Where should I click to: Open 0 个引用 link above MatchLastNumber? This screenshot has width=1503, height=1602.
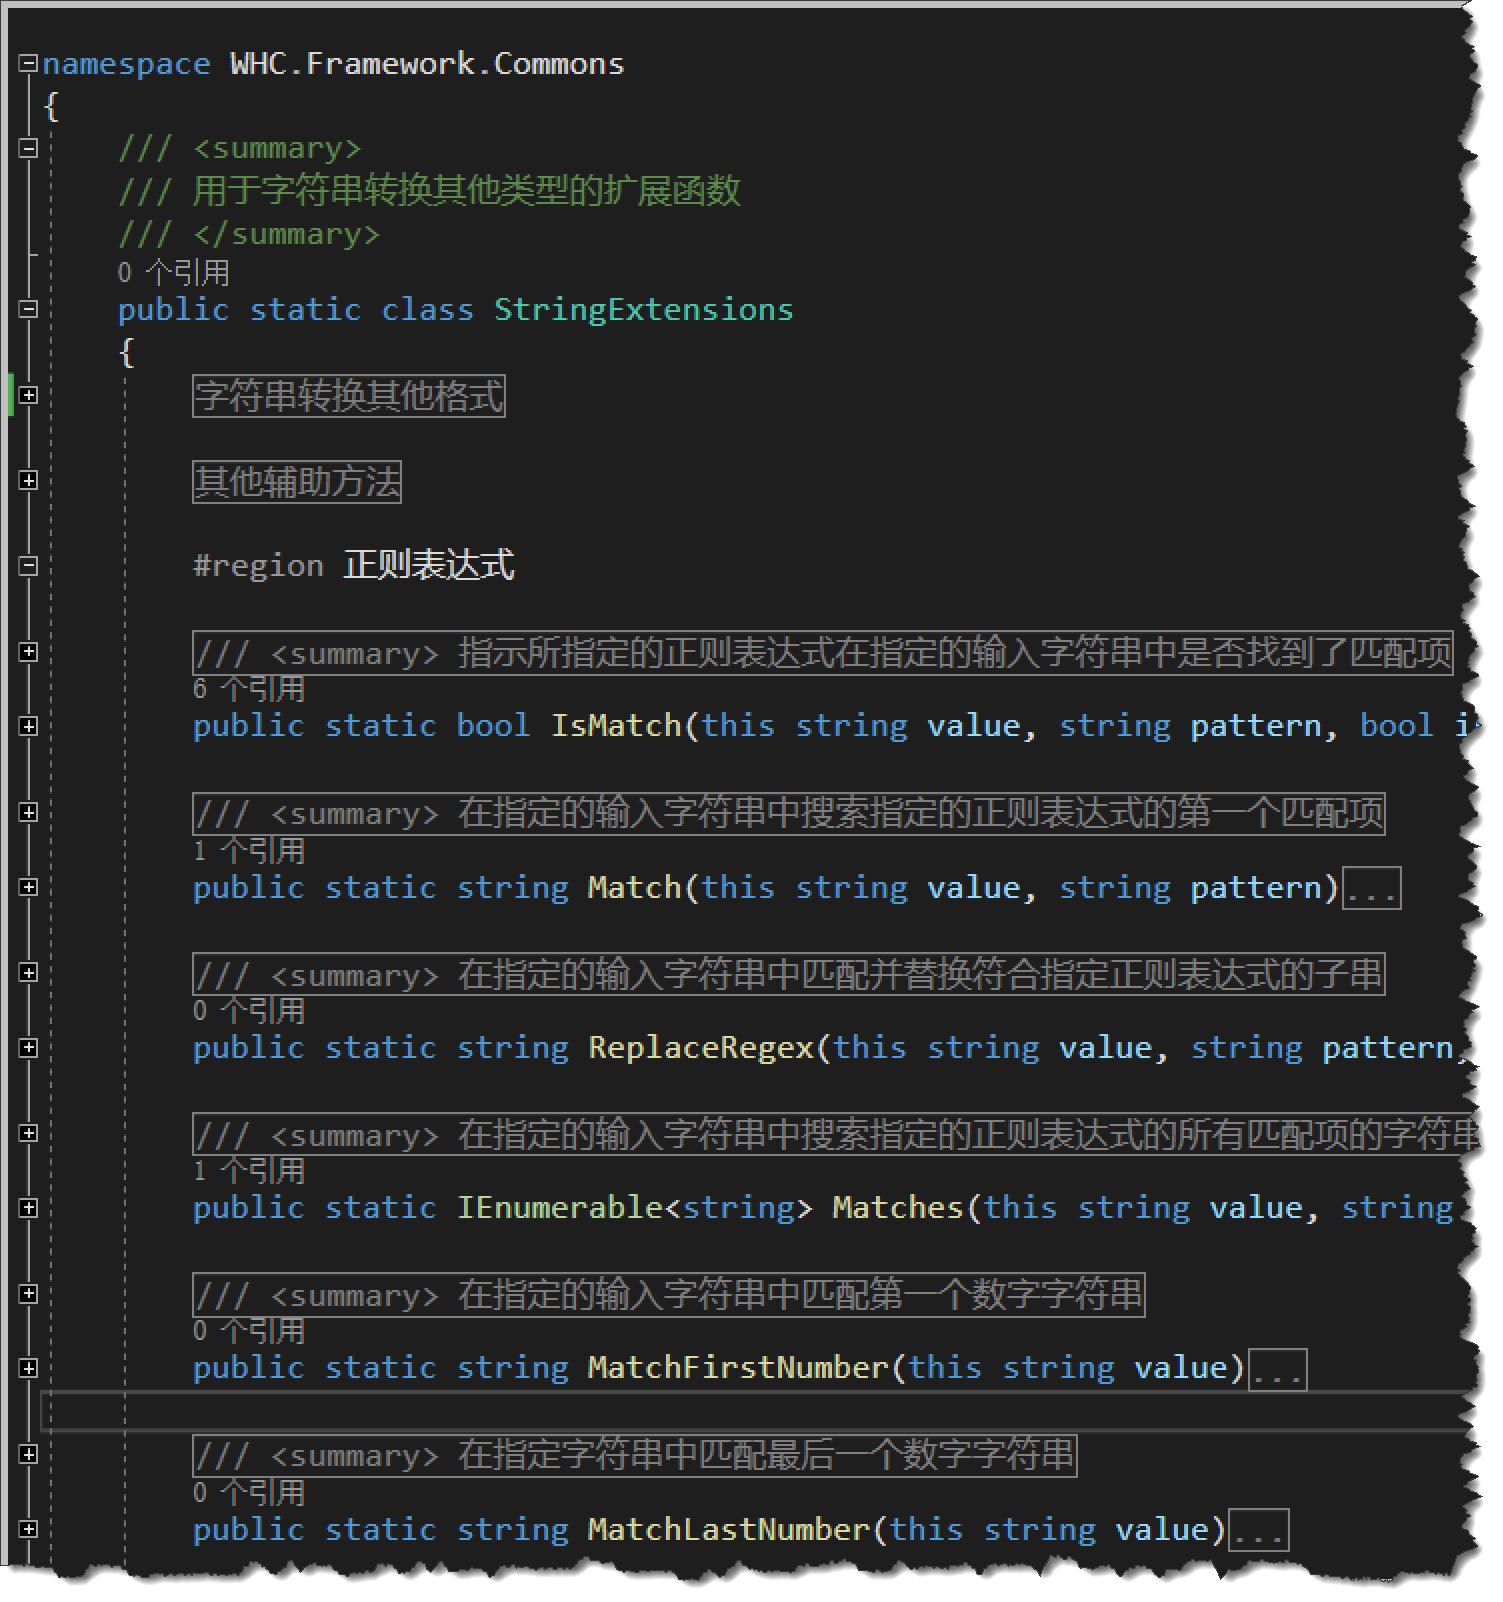coord(249,1493)
